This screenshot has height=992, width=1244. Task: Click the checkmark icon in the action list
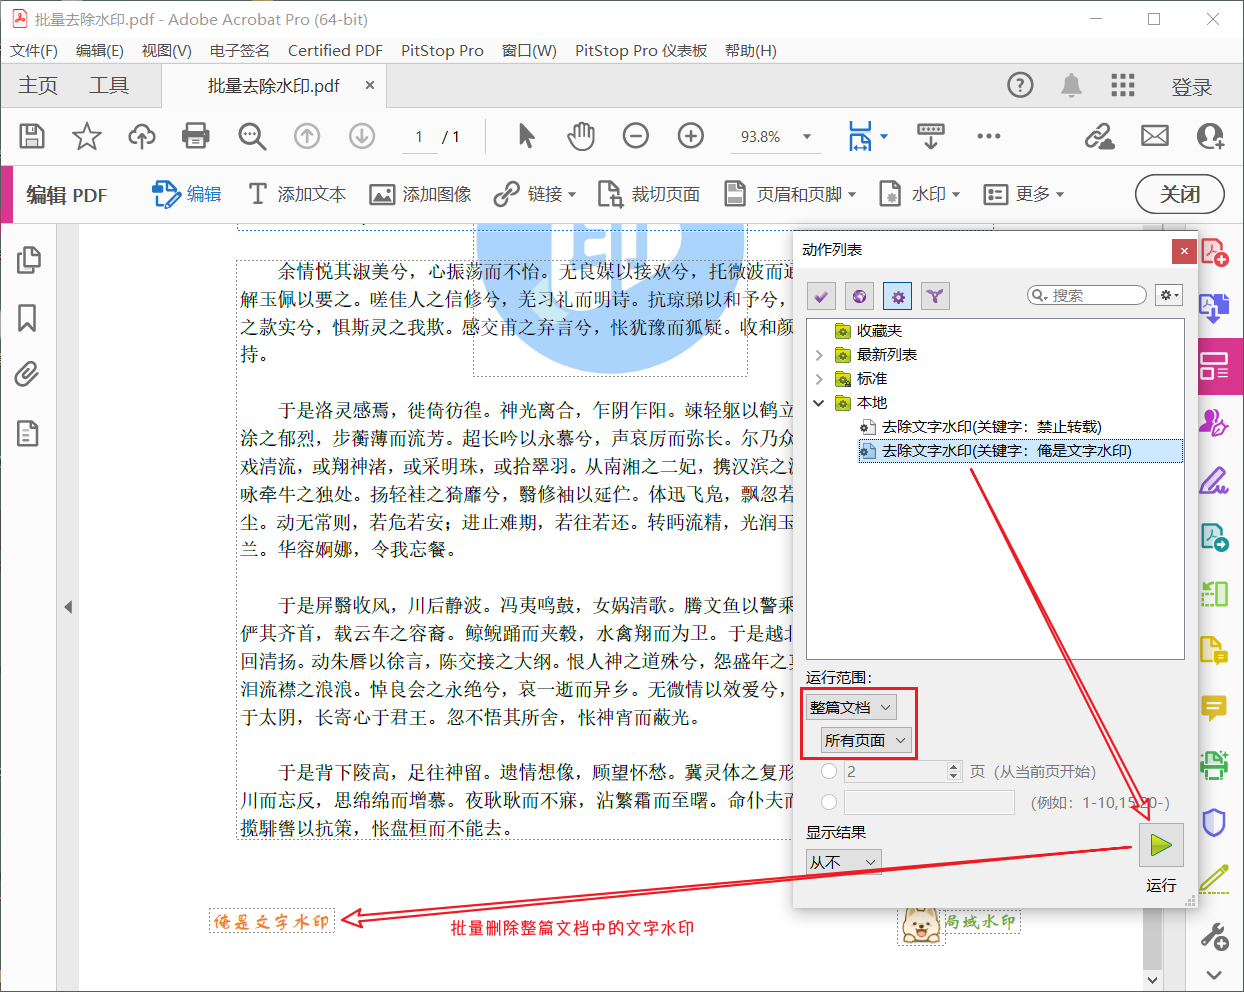821,296
